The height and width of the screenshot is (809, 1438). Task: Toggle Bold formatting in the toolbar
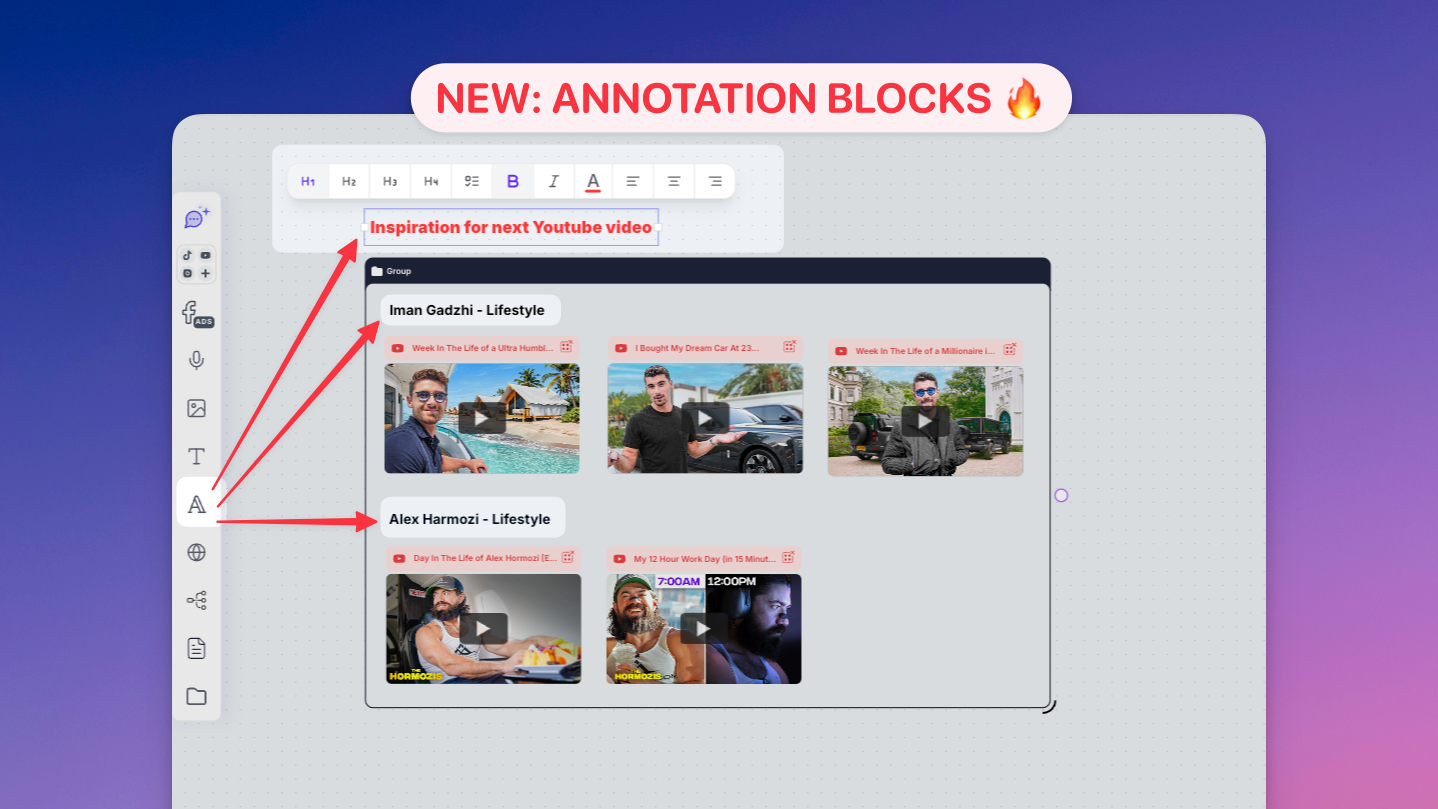click(x=513, y=181)
